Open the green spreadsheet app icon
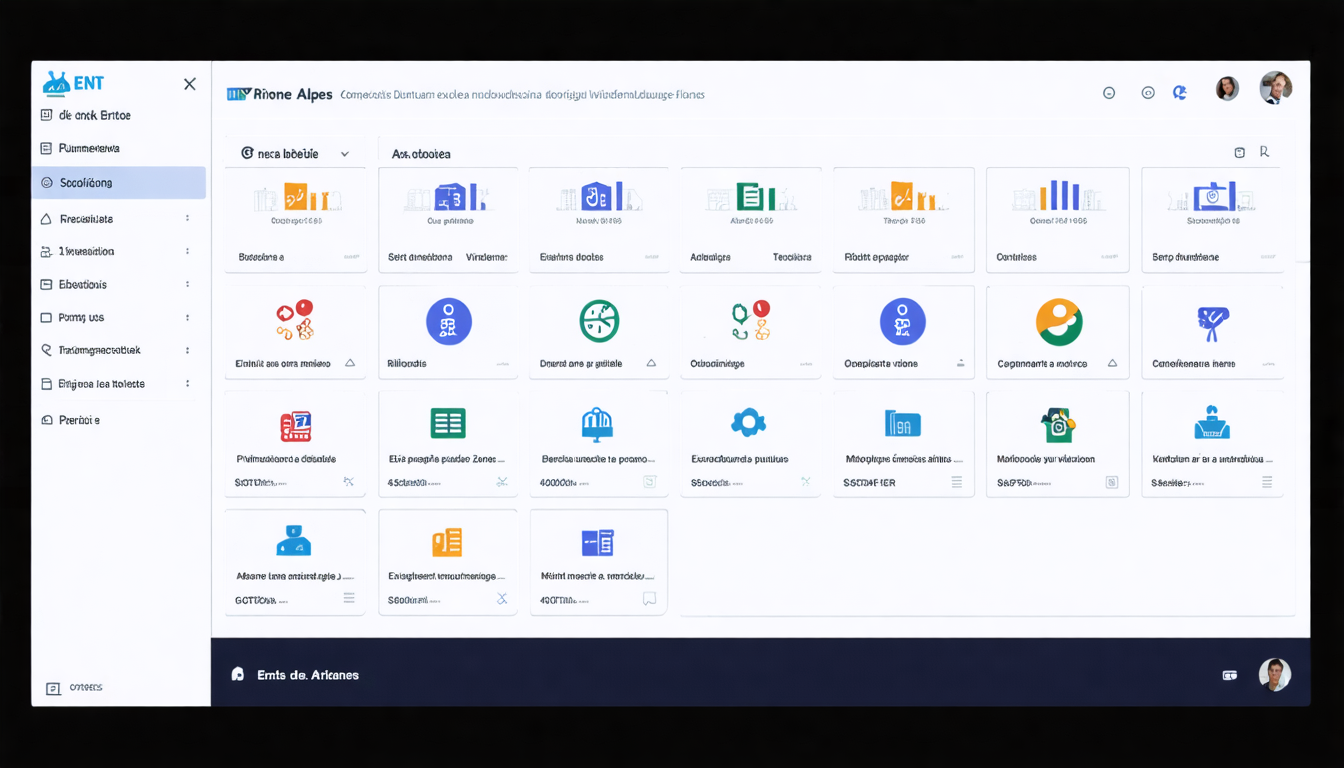Image resolution: width=1344 pixels, height=768 pixels. [x=448, y=423]
